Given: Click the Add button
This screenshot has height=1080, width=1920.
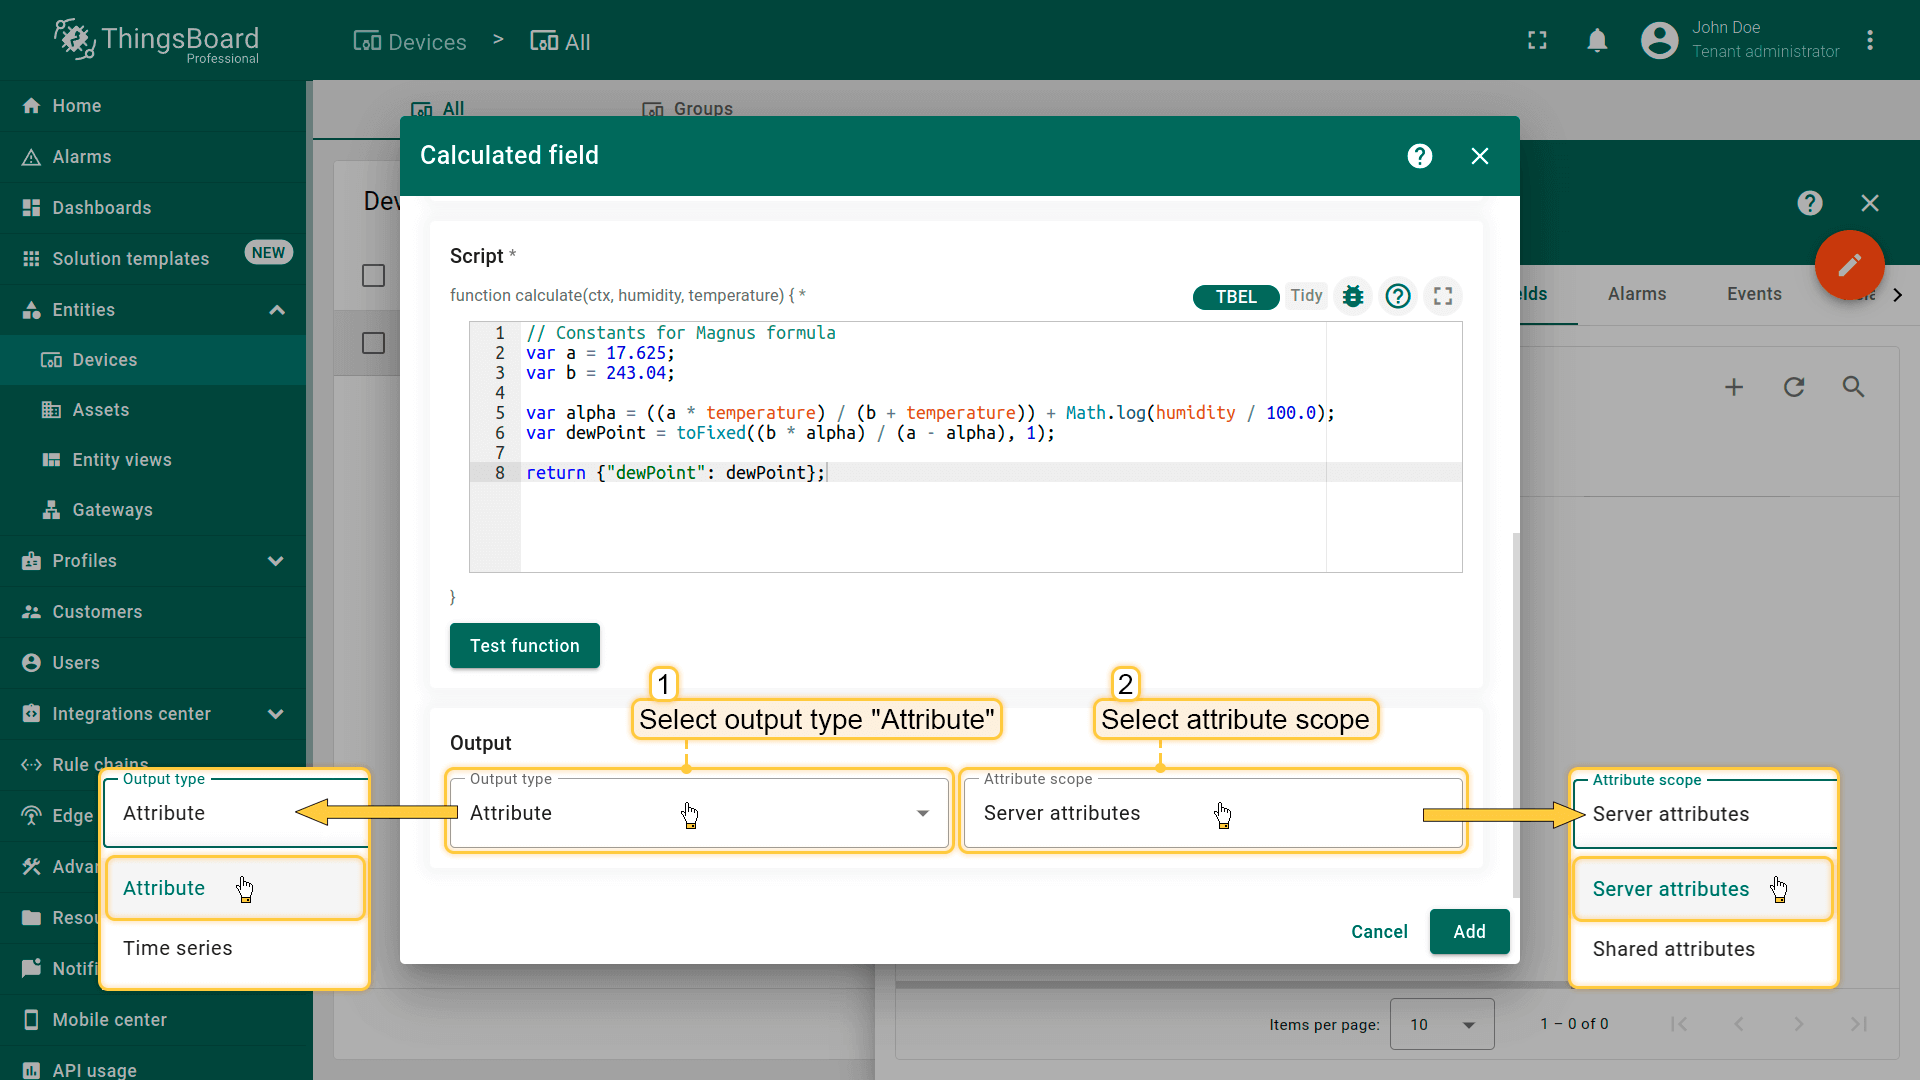Looking at the screenshot, I should 1468,932.
